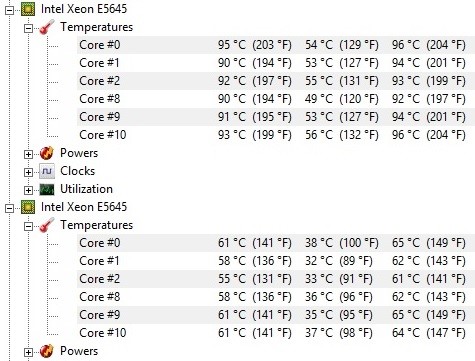Click the green graph icon next to Utilization

(47, 189)
